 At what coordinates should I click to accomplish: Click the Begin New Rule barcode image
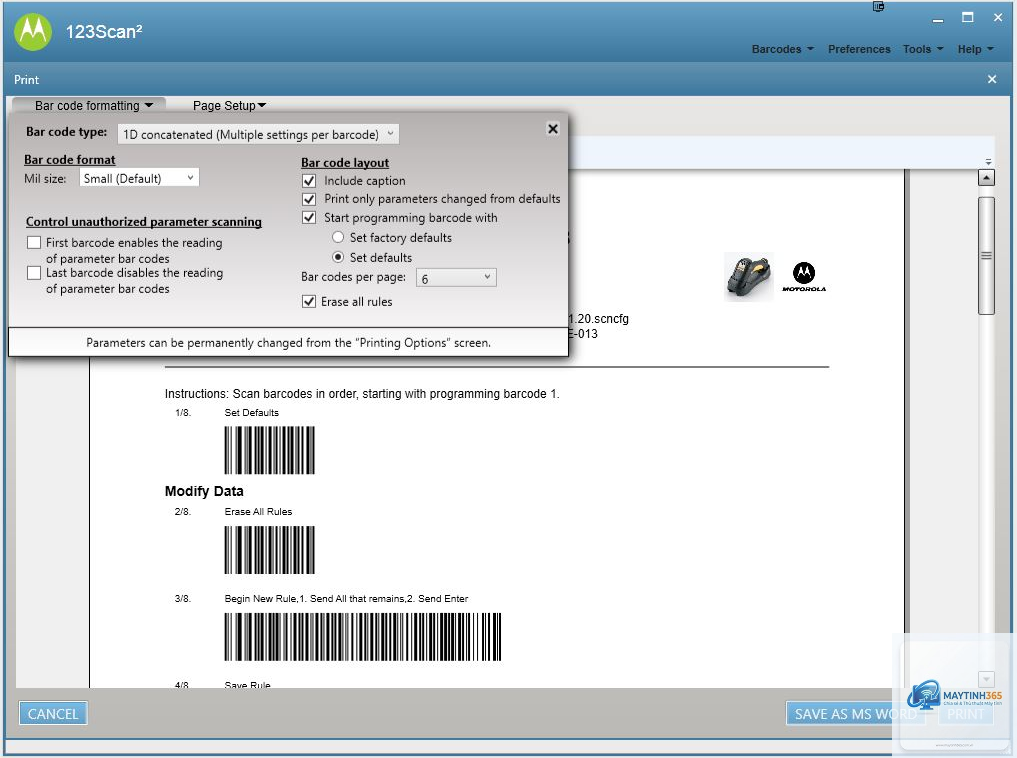[363, 637]
